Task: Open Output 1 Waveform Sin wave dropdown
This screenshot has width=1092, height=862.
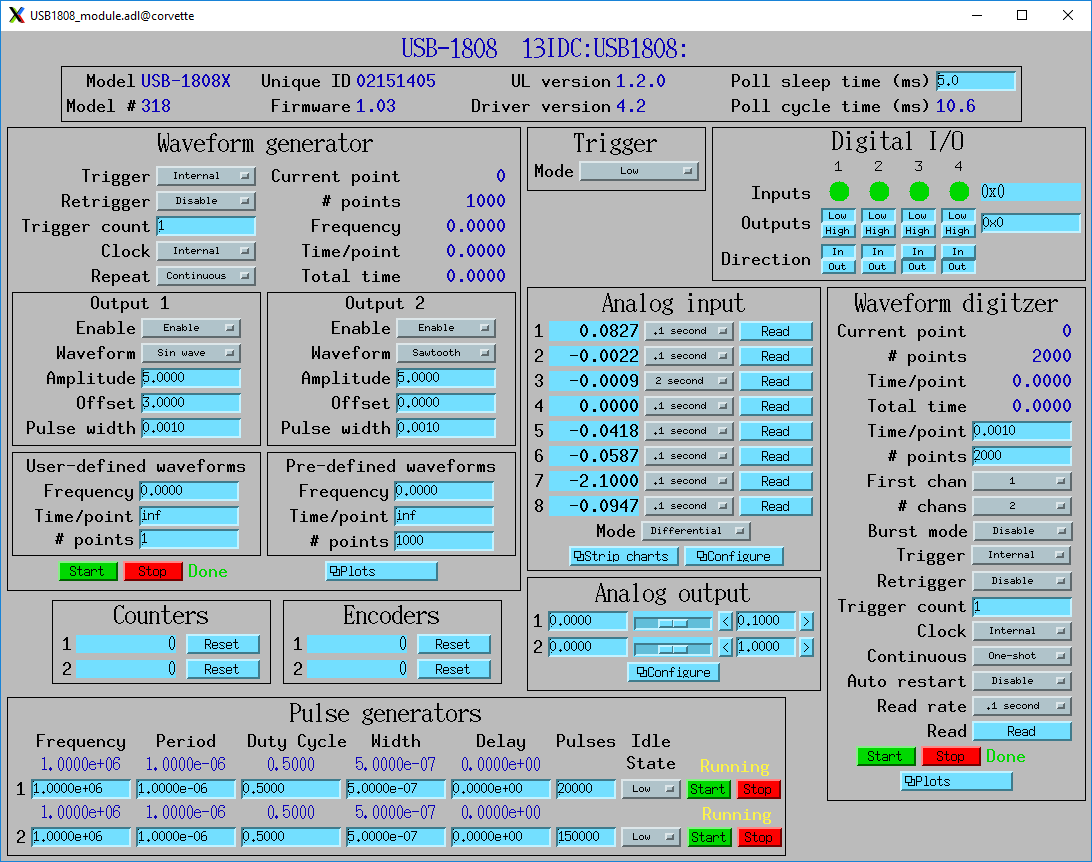Action: pos(191,353)
